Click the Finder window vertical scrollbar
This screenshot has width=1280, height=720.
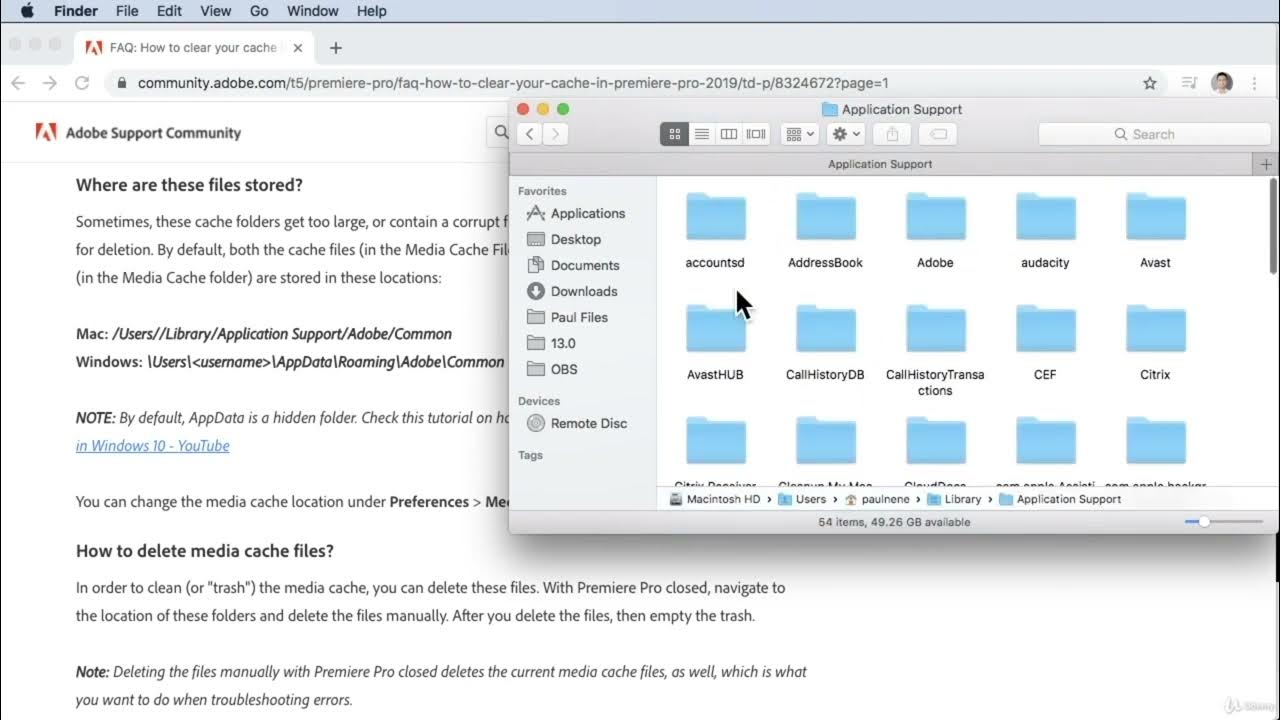1273,226
